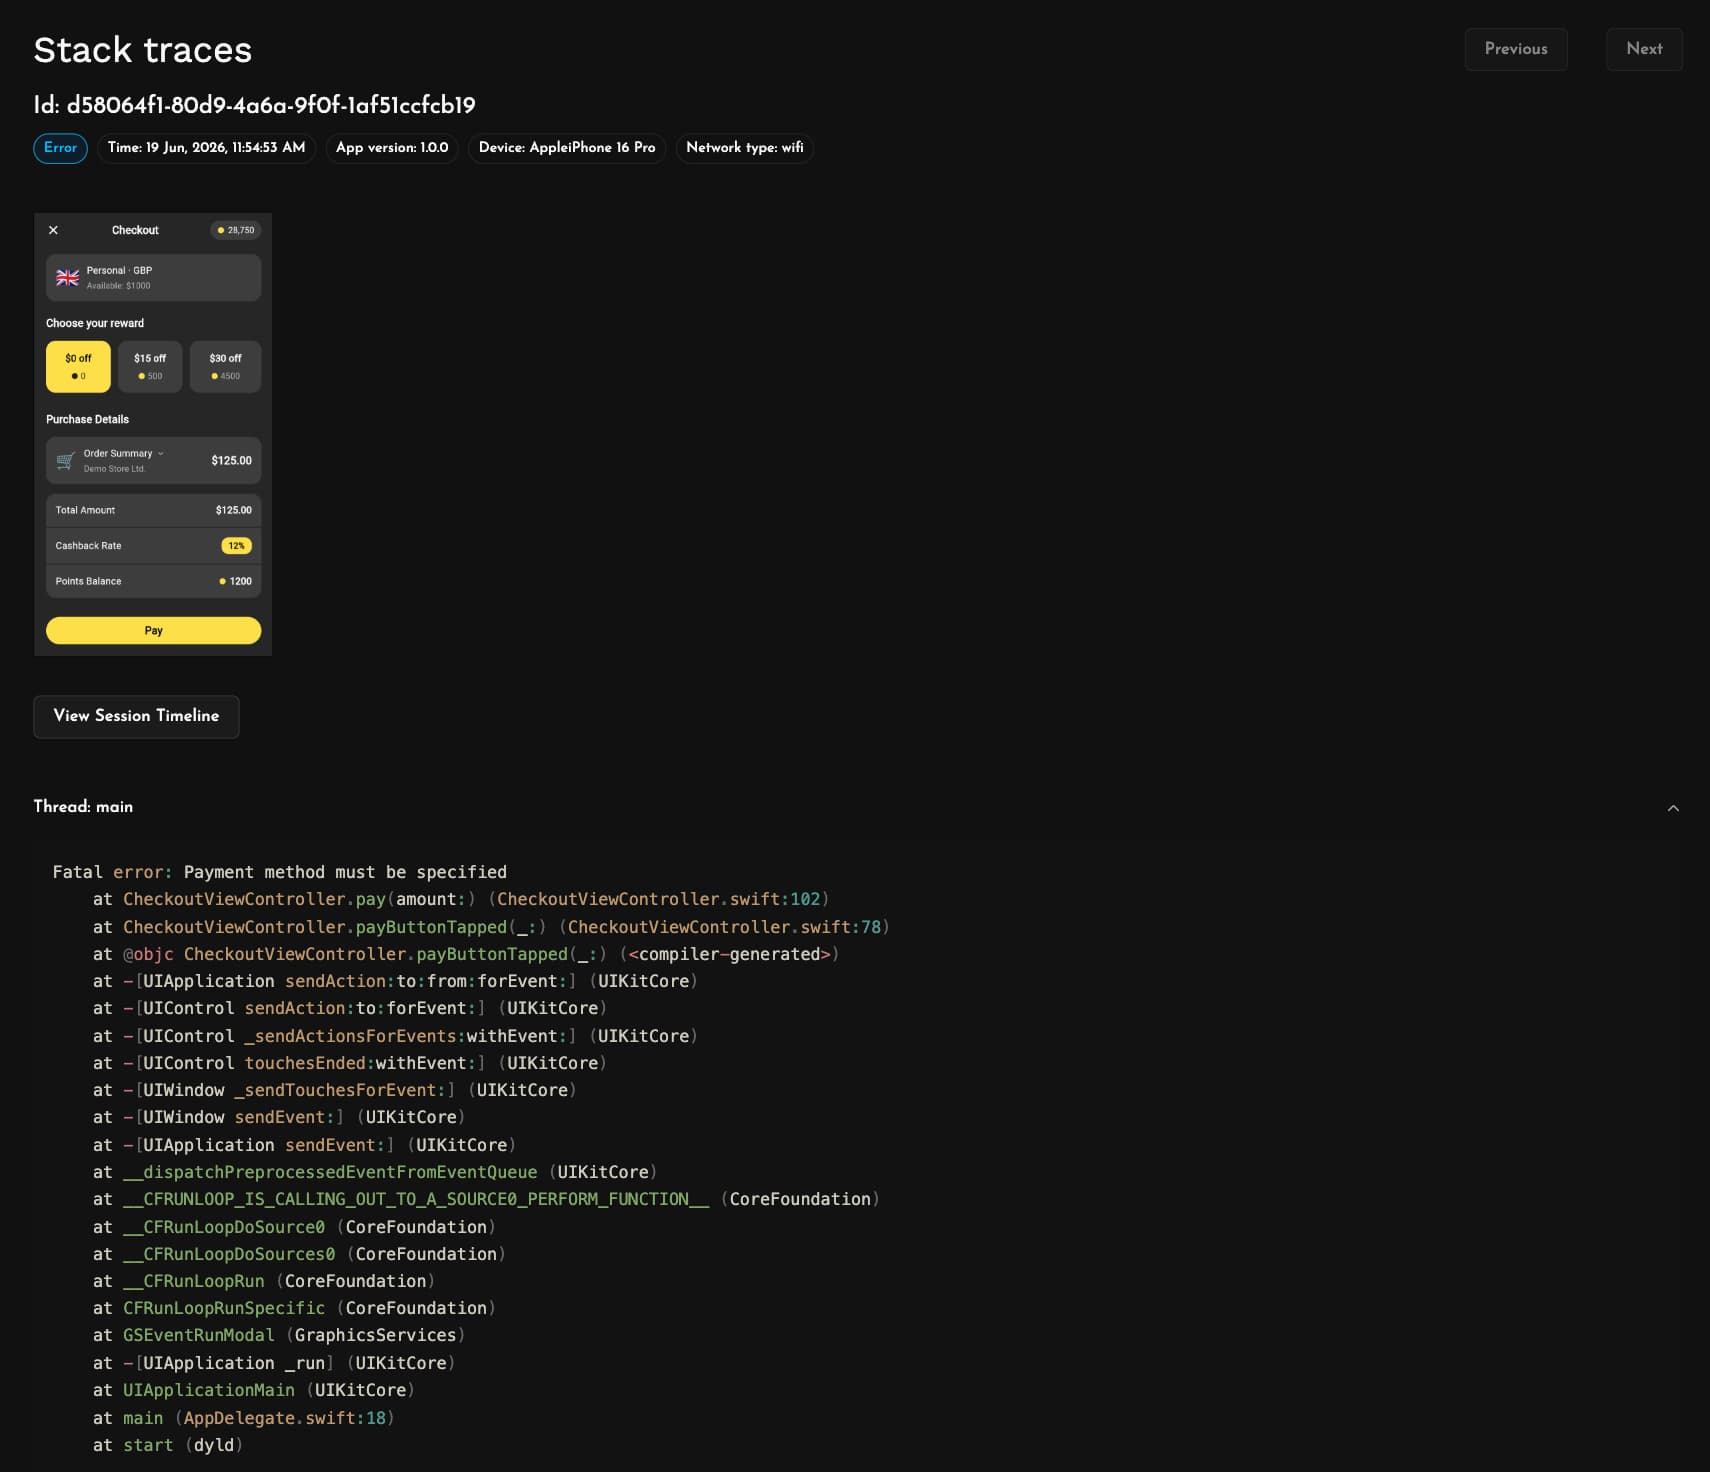Collapse the Thread: main section chevron
1710x1472 pixels.
coord(1673,808)
